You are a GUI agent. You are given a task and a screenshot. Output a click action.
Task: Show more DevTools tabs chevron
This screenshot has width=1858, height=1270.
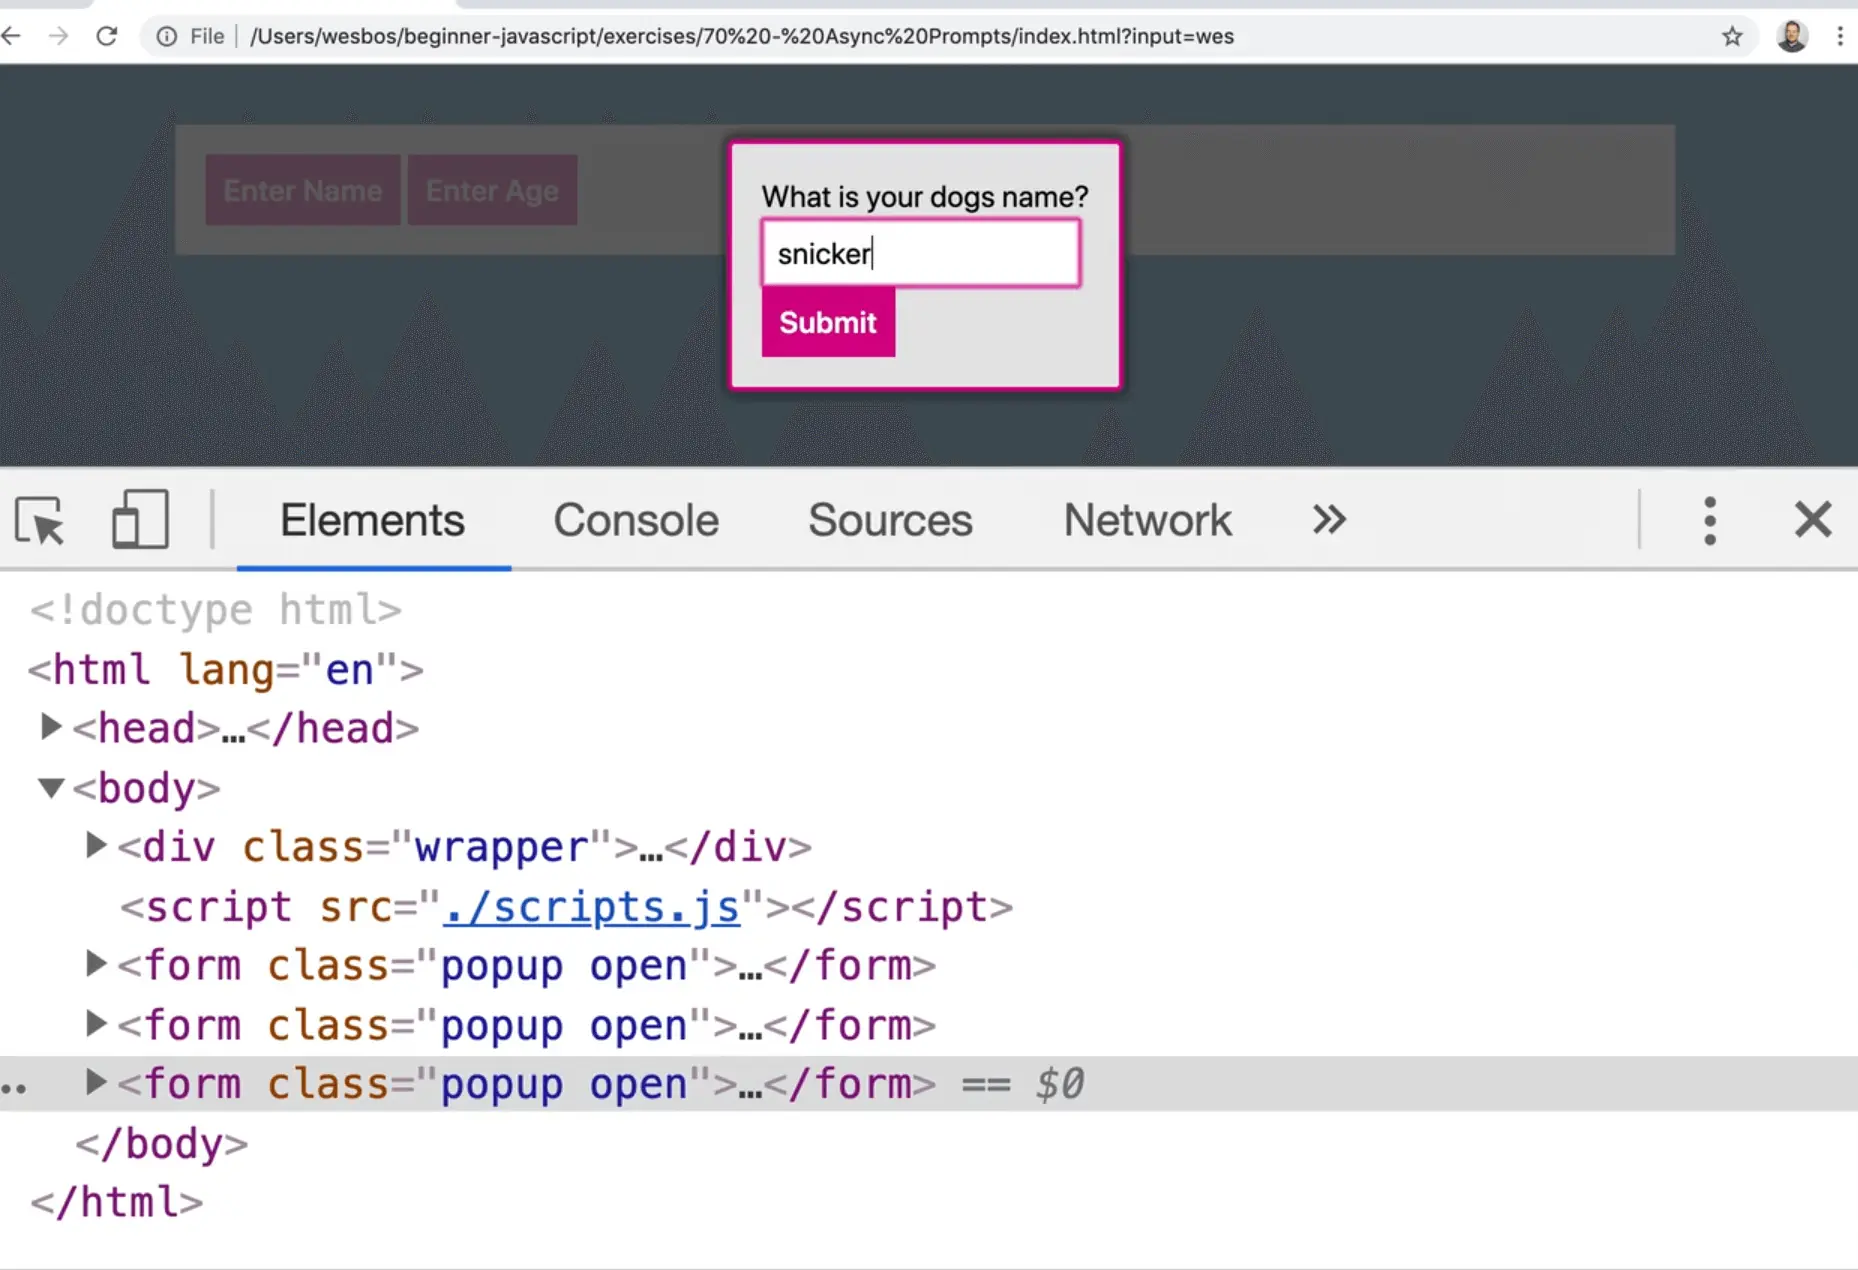(x=1329, y=520)
